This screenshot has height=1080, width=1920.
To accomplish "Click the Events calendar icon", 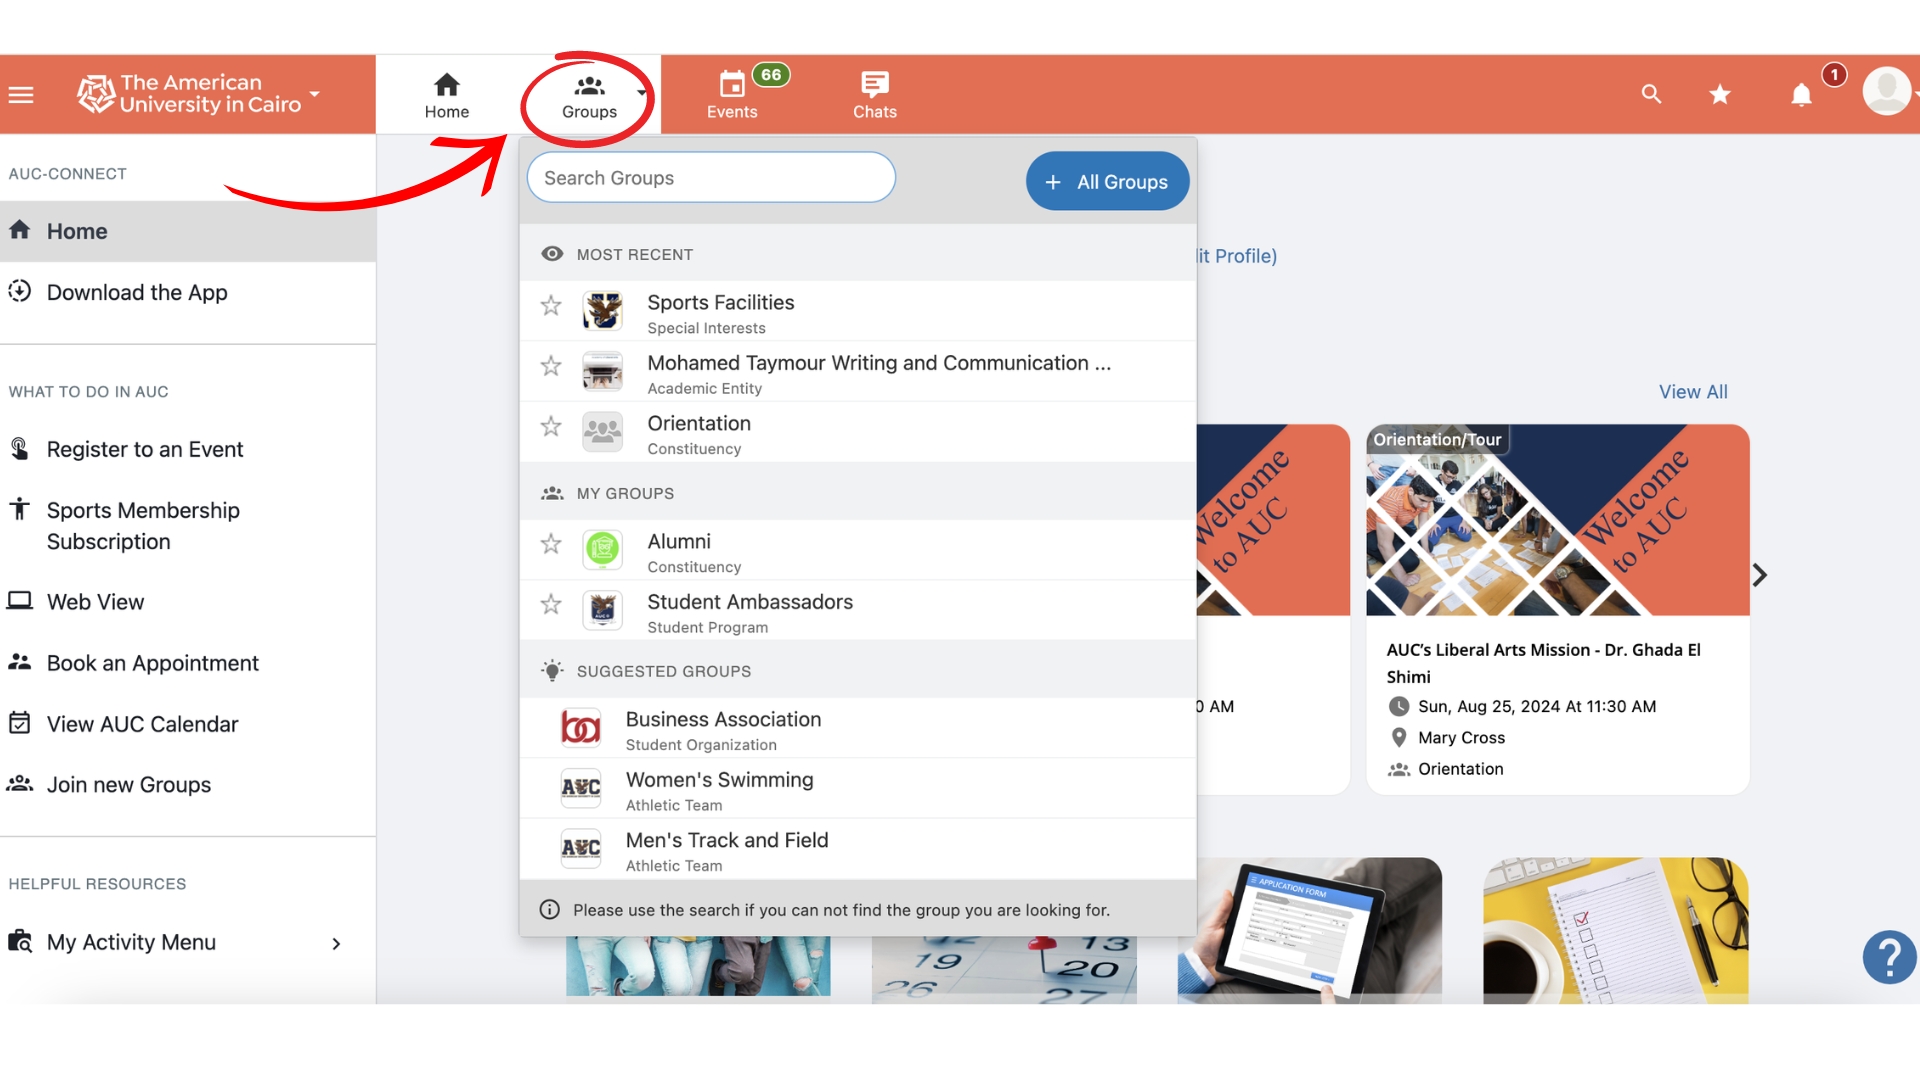I will pos(732,82).
